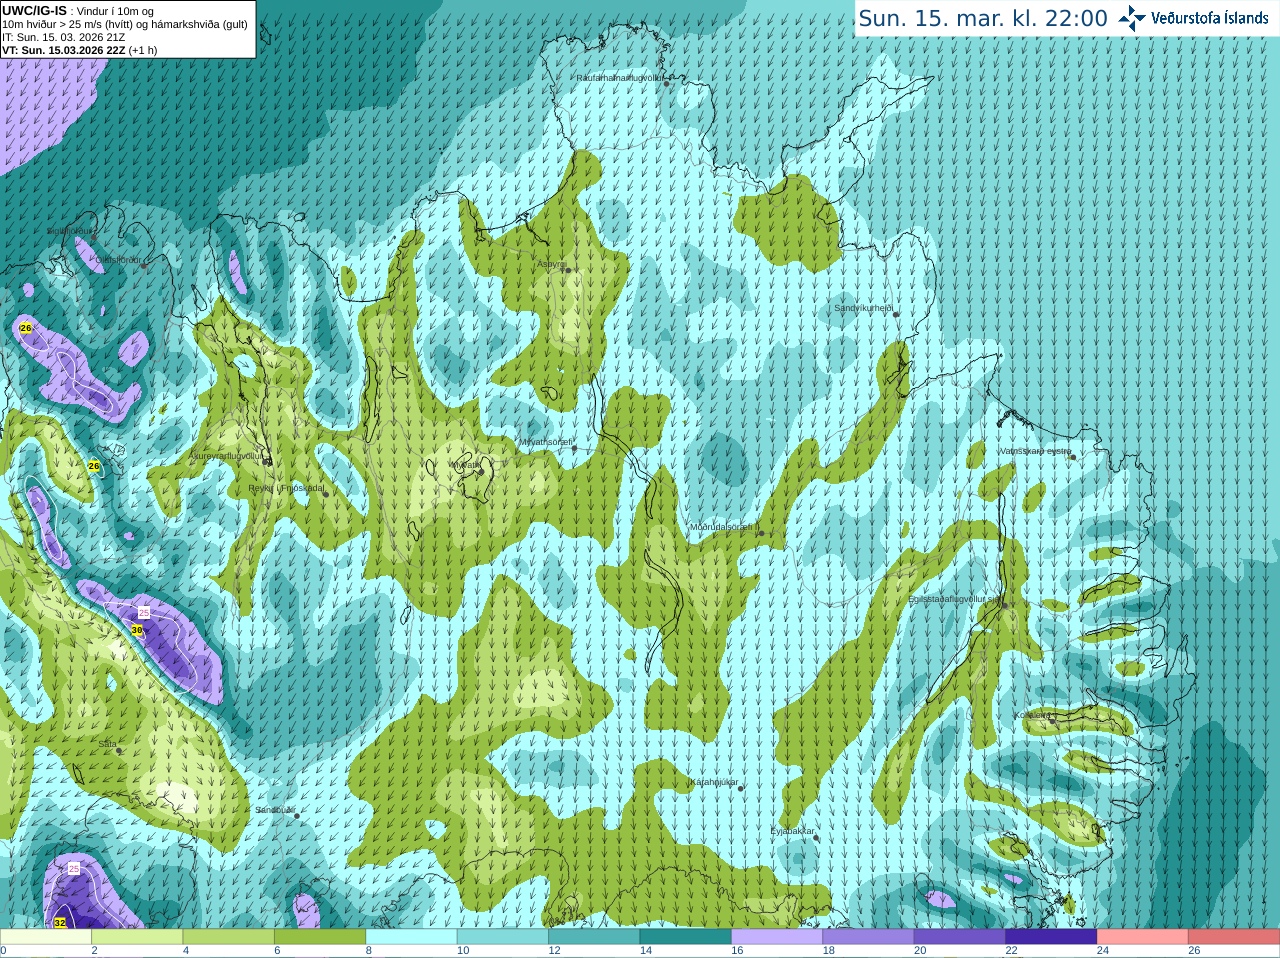Click the legend scale number 24
Screen dimensions: 1280x958
pyautogui.click(x=1102, y=951)
